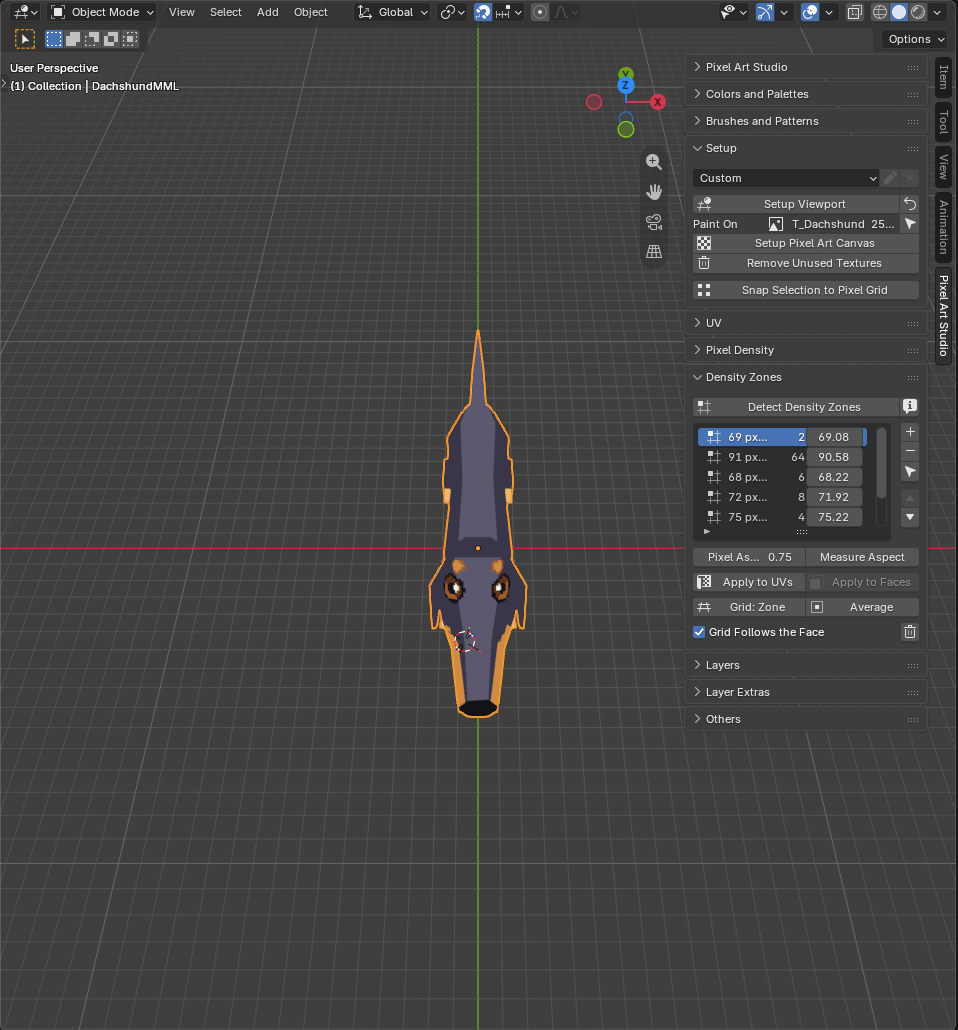
Task: Click Snap Selection to Pixel Grid
Action: click(806, 290)
